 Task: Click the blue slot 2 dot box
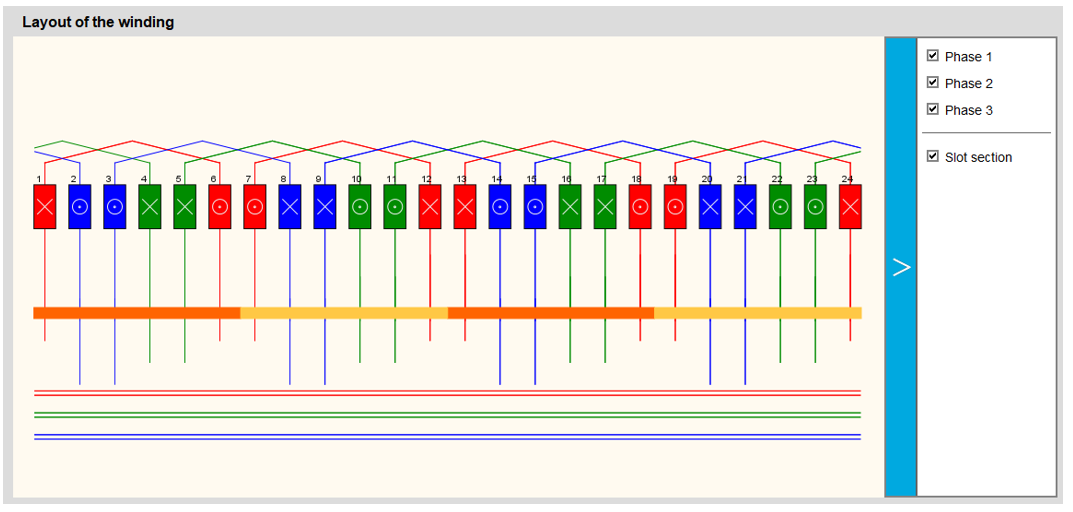coord(80,207)
